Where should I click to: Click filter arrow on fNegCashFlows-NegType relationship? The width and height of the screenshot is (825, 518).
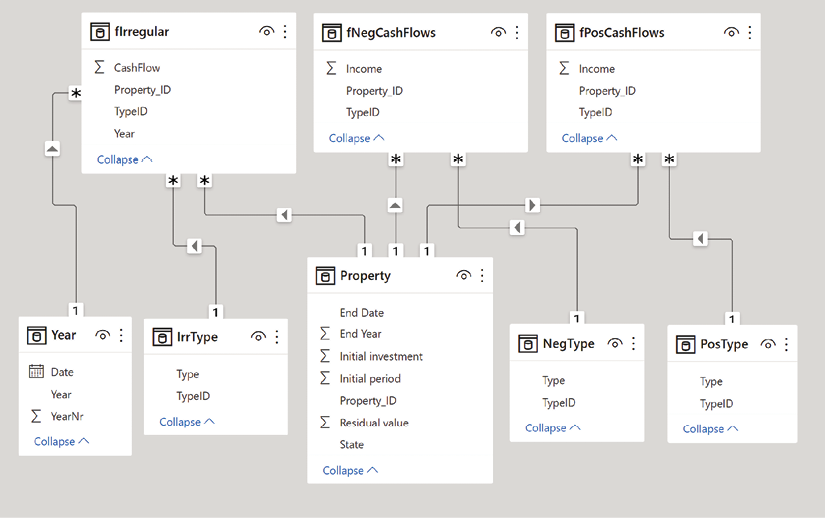coord(517,228)
